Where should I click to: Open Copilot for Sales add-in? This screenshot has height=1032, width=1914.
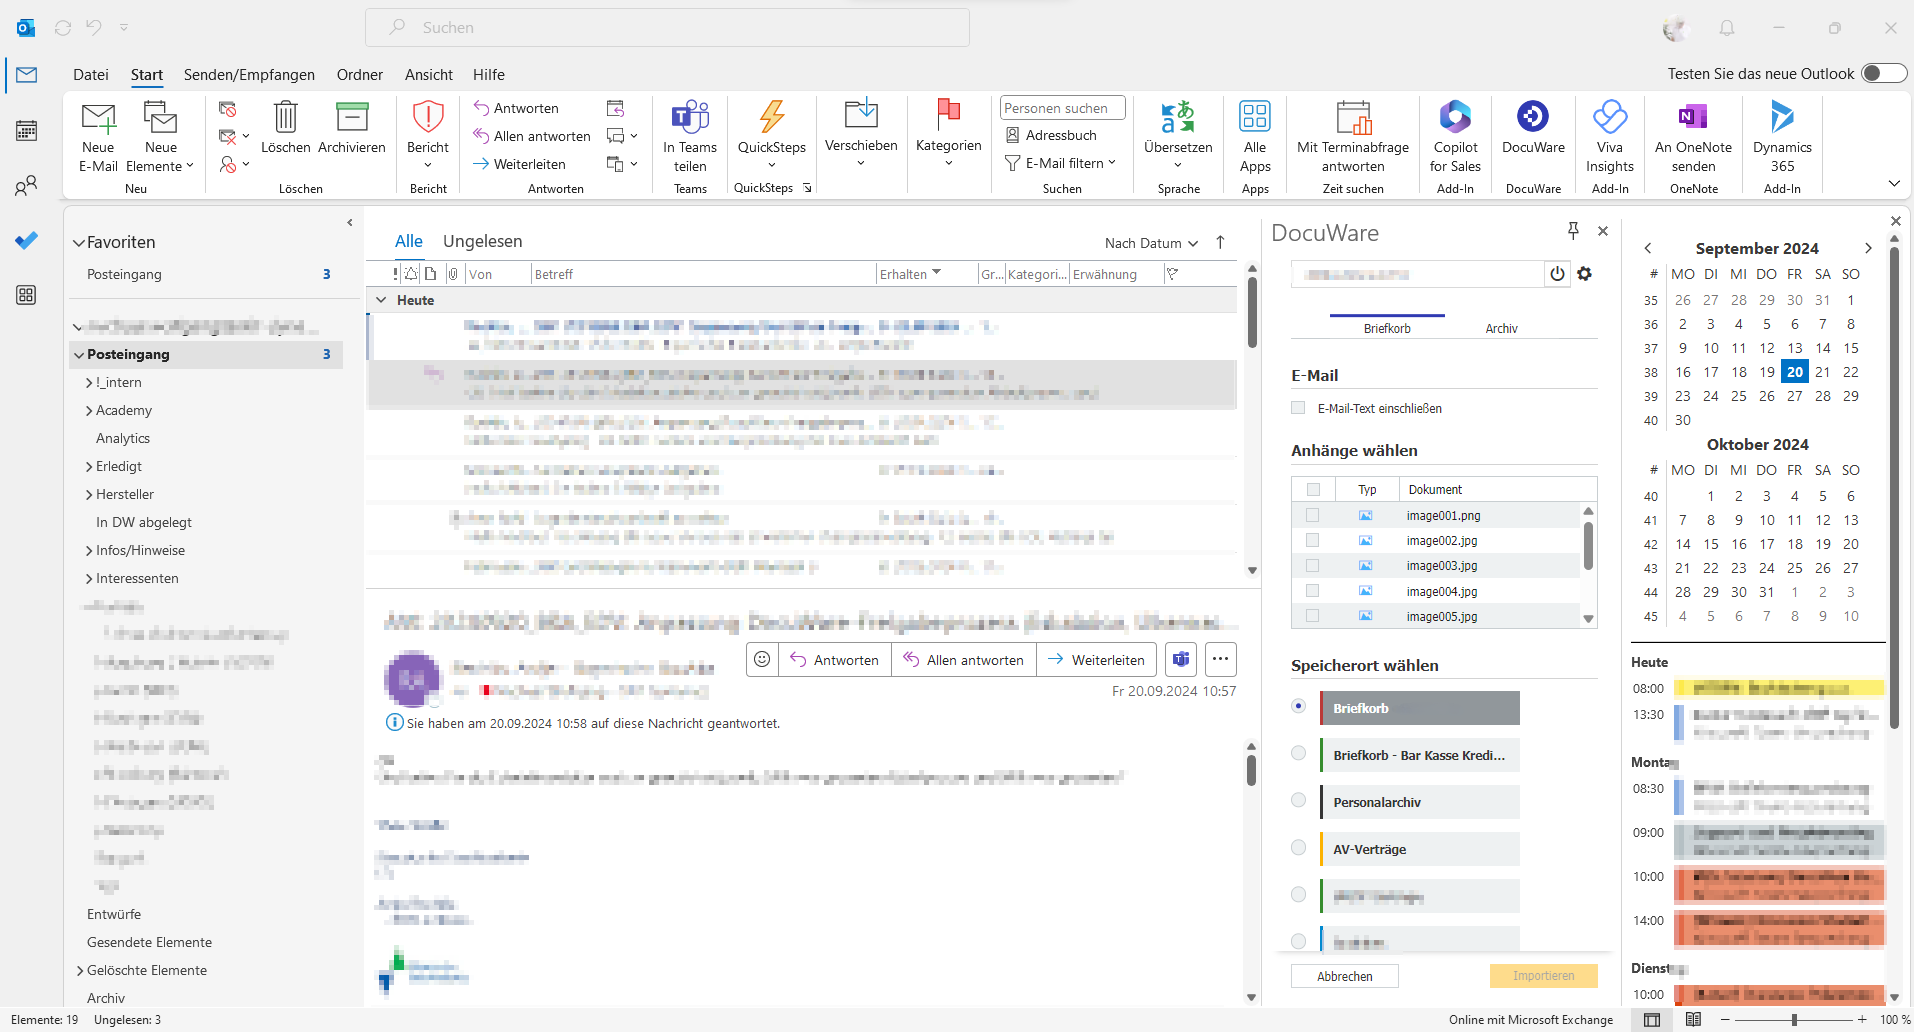click(1455, 137)
